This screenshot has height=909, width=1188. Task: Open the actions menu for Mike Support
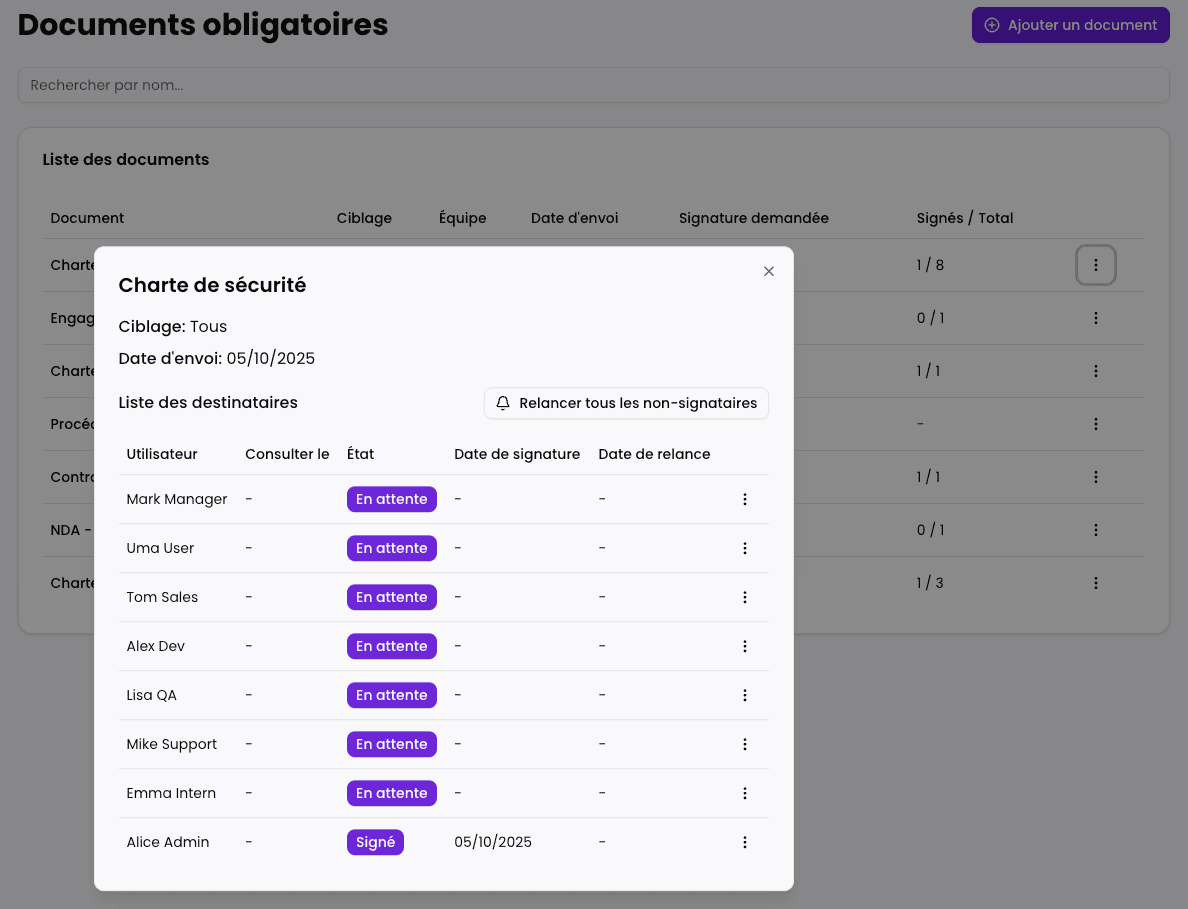(745, 744)
